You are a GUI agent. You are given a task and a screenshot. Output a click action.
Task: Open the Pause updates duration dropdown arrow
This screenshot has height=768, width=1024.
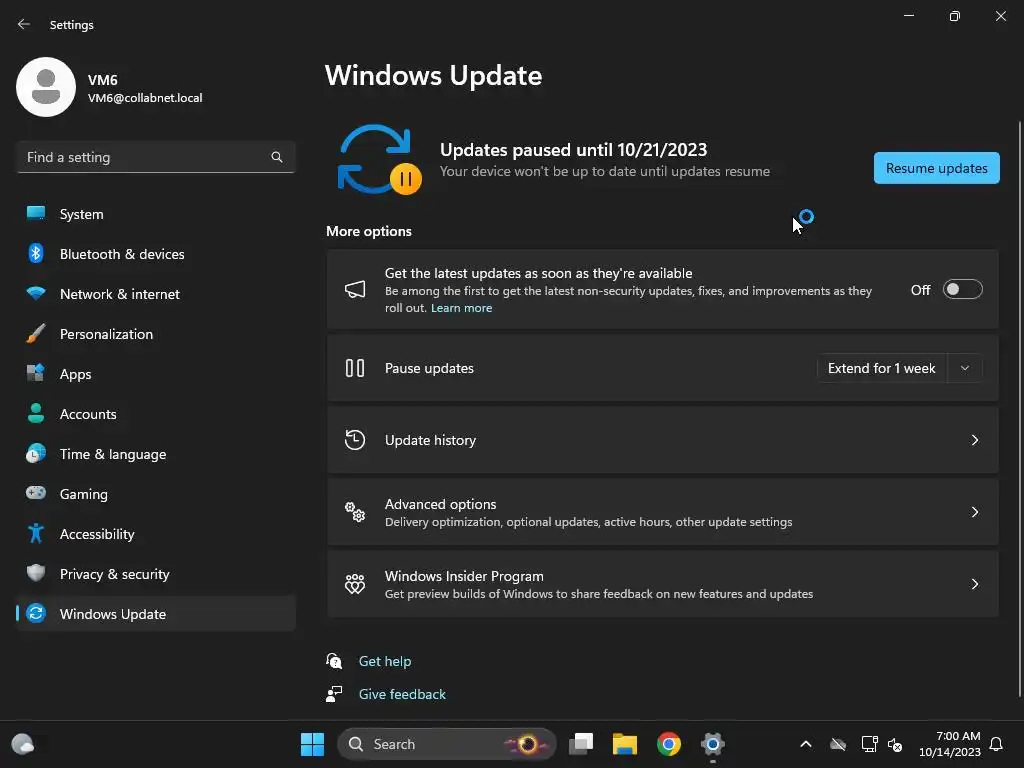[965, 368]
